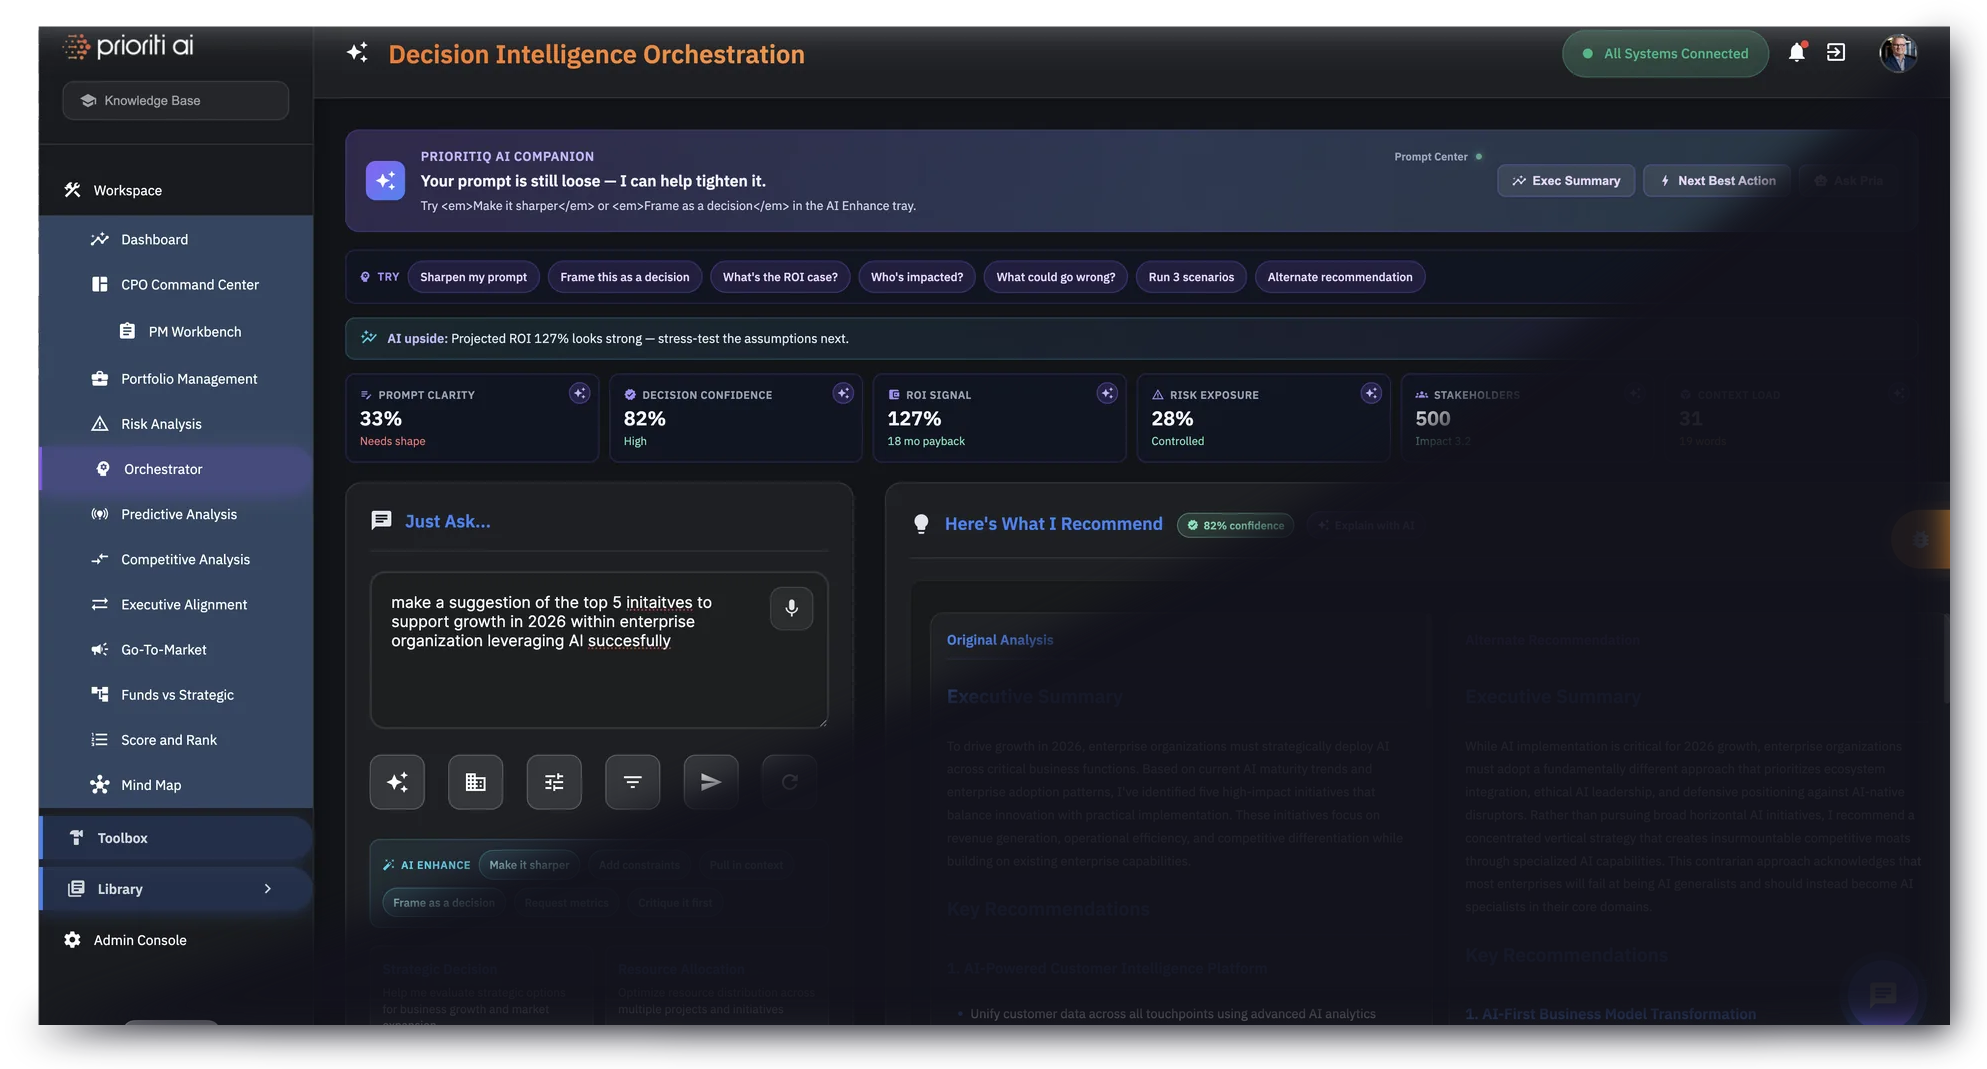1987x1069 pixels.
Task: Click the sparkle icon on the Risk Exposure card
Action: coord(1371,394)
